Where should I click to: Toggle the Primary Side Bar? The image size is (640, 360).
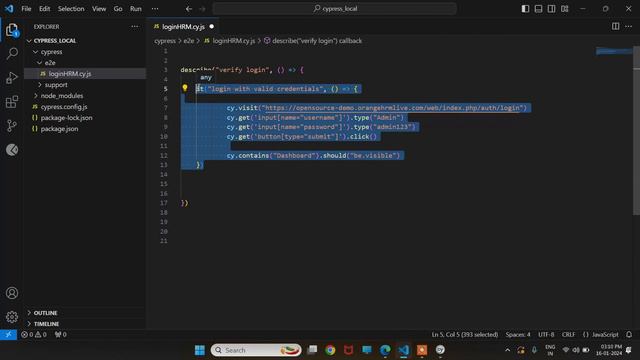(525, 9)
